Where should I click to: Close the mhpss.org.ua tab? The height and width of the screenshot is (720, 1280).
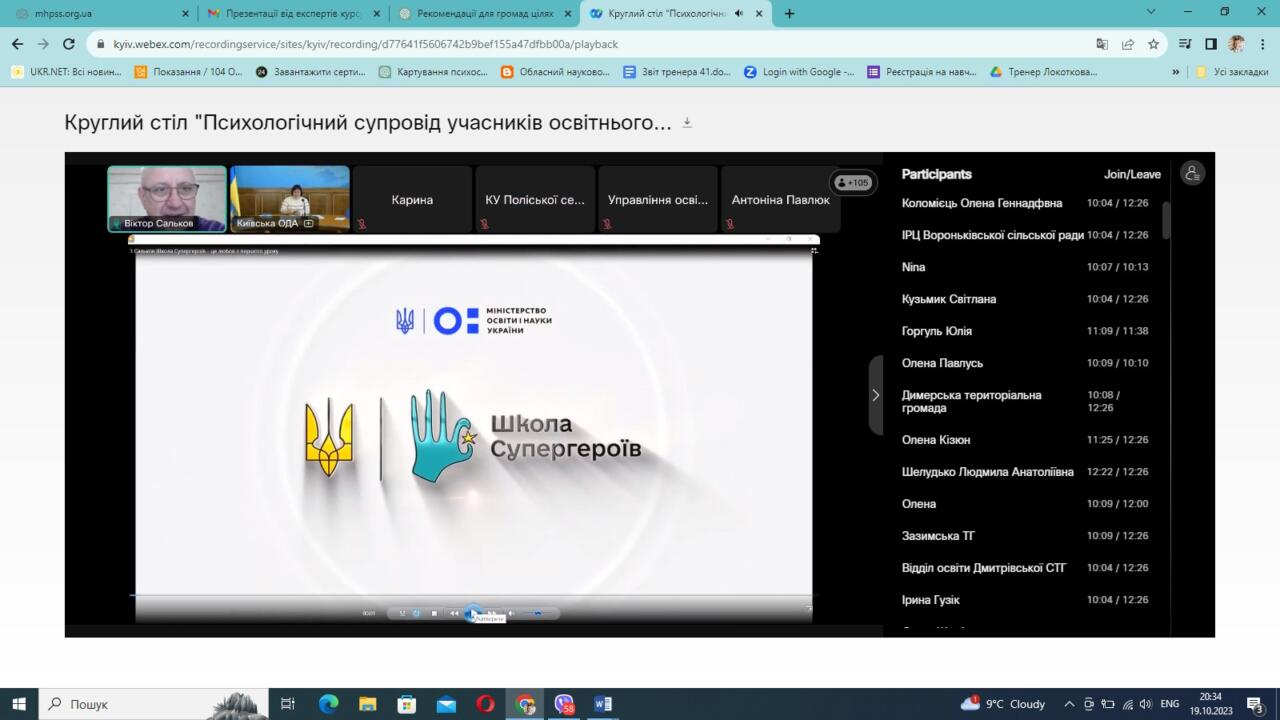click(x=185, y=14)
